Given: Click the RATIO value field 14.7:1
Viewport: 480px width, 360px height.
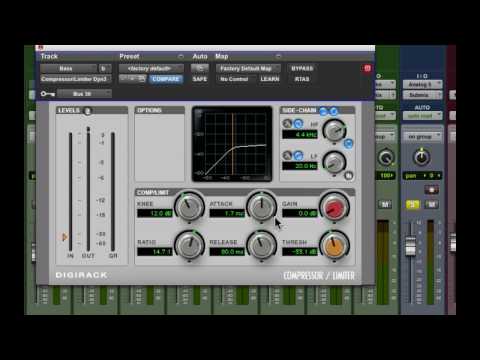Looking at the screenshot, I should (155, 252).
